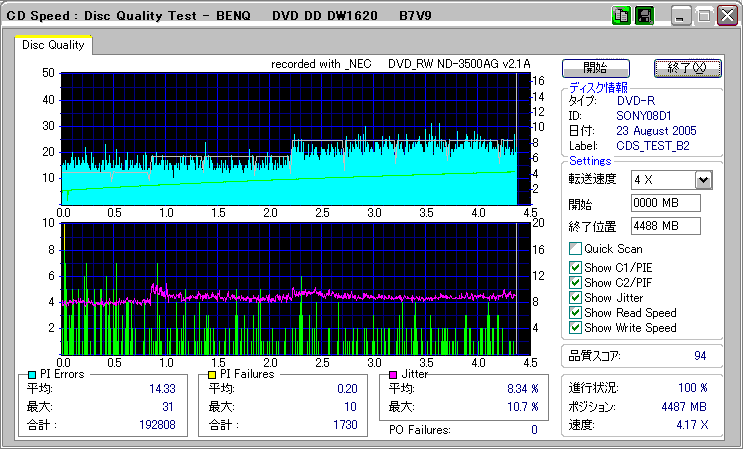Click the cyan PI Errors legend swatch
This screenshot has width=743, height=449.
(32, 374)
